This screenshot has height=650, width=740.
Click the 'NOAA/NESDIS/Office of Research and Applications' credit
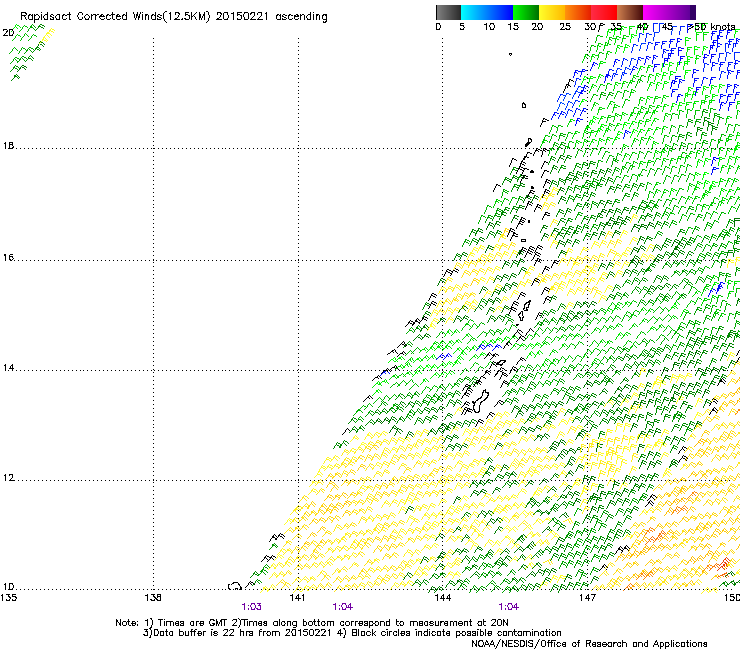[589, 644]
